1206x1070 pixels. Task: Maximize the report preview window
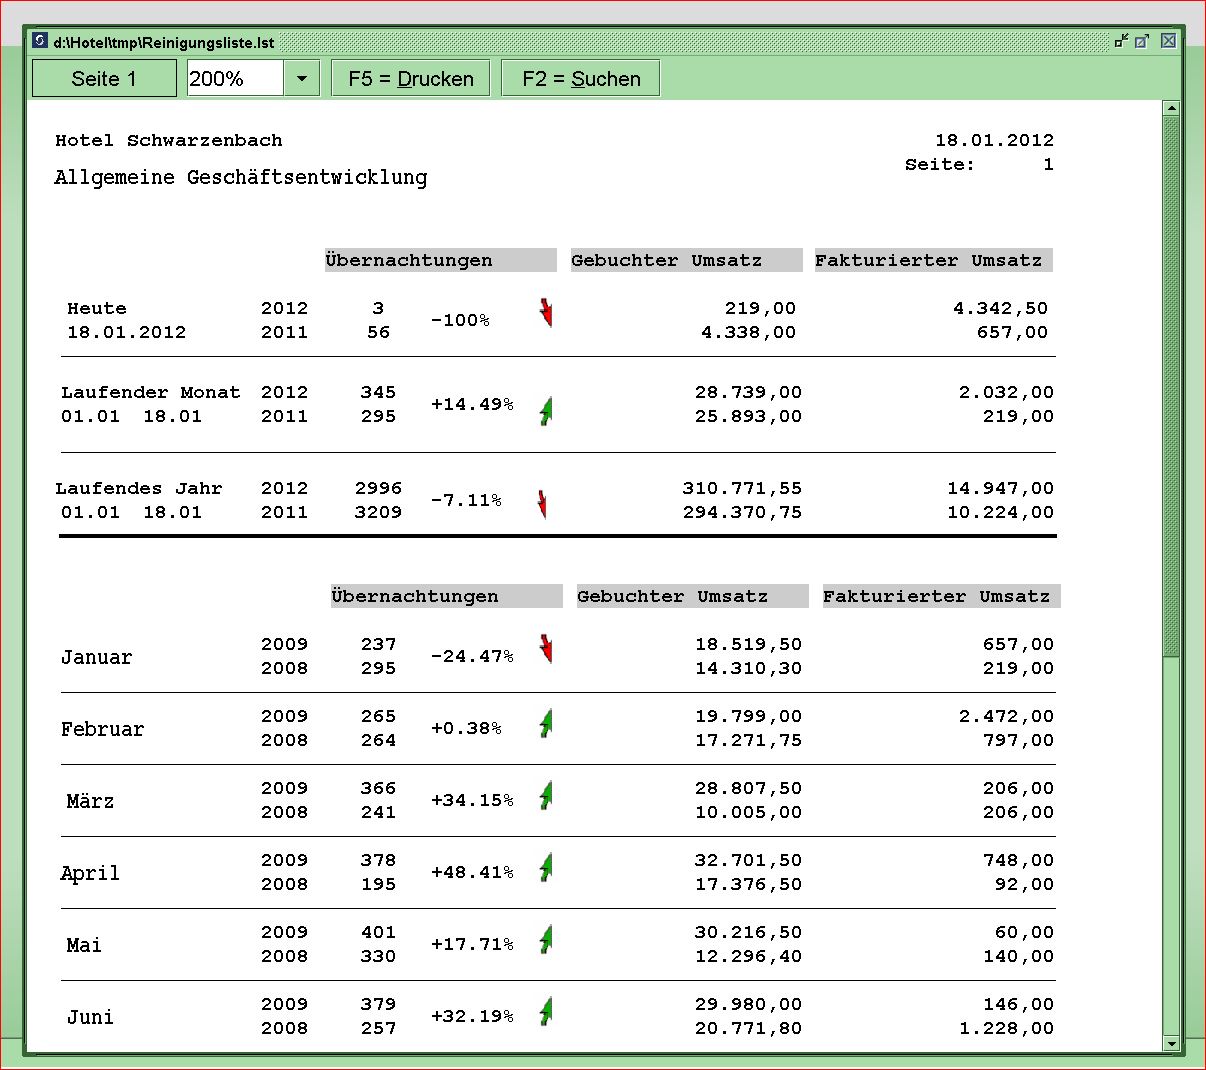click(1143, 41)
